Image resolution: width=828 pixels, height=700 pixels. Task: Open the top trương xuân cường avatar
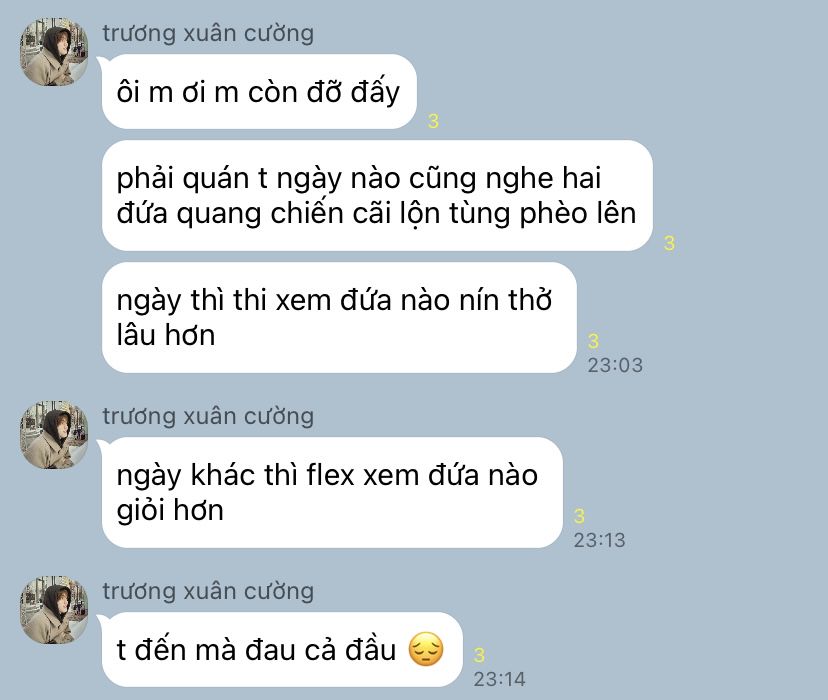[x=54, y=52]
